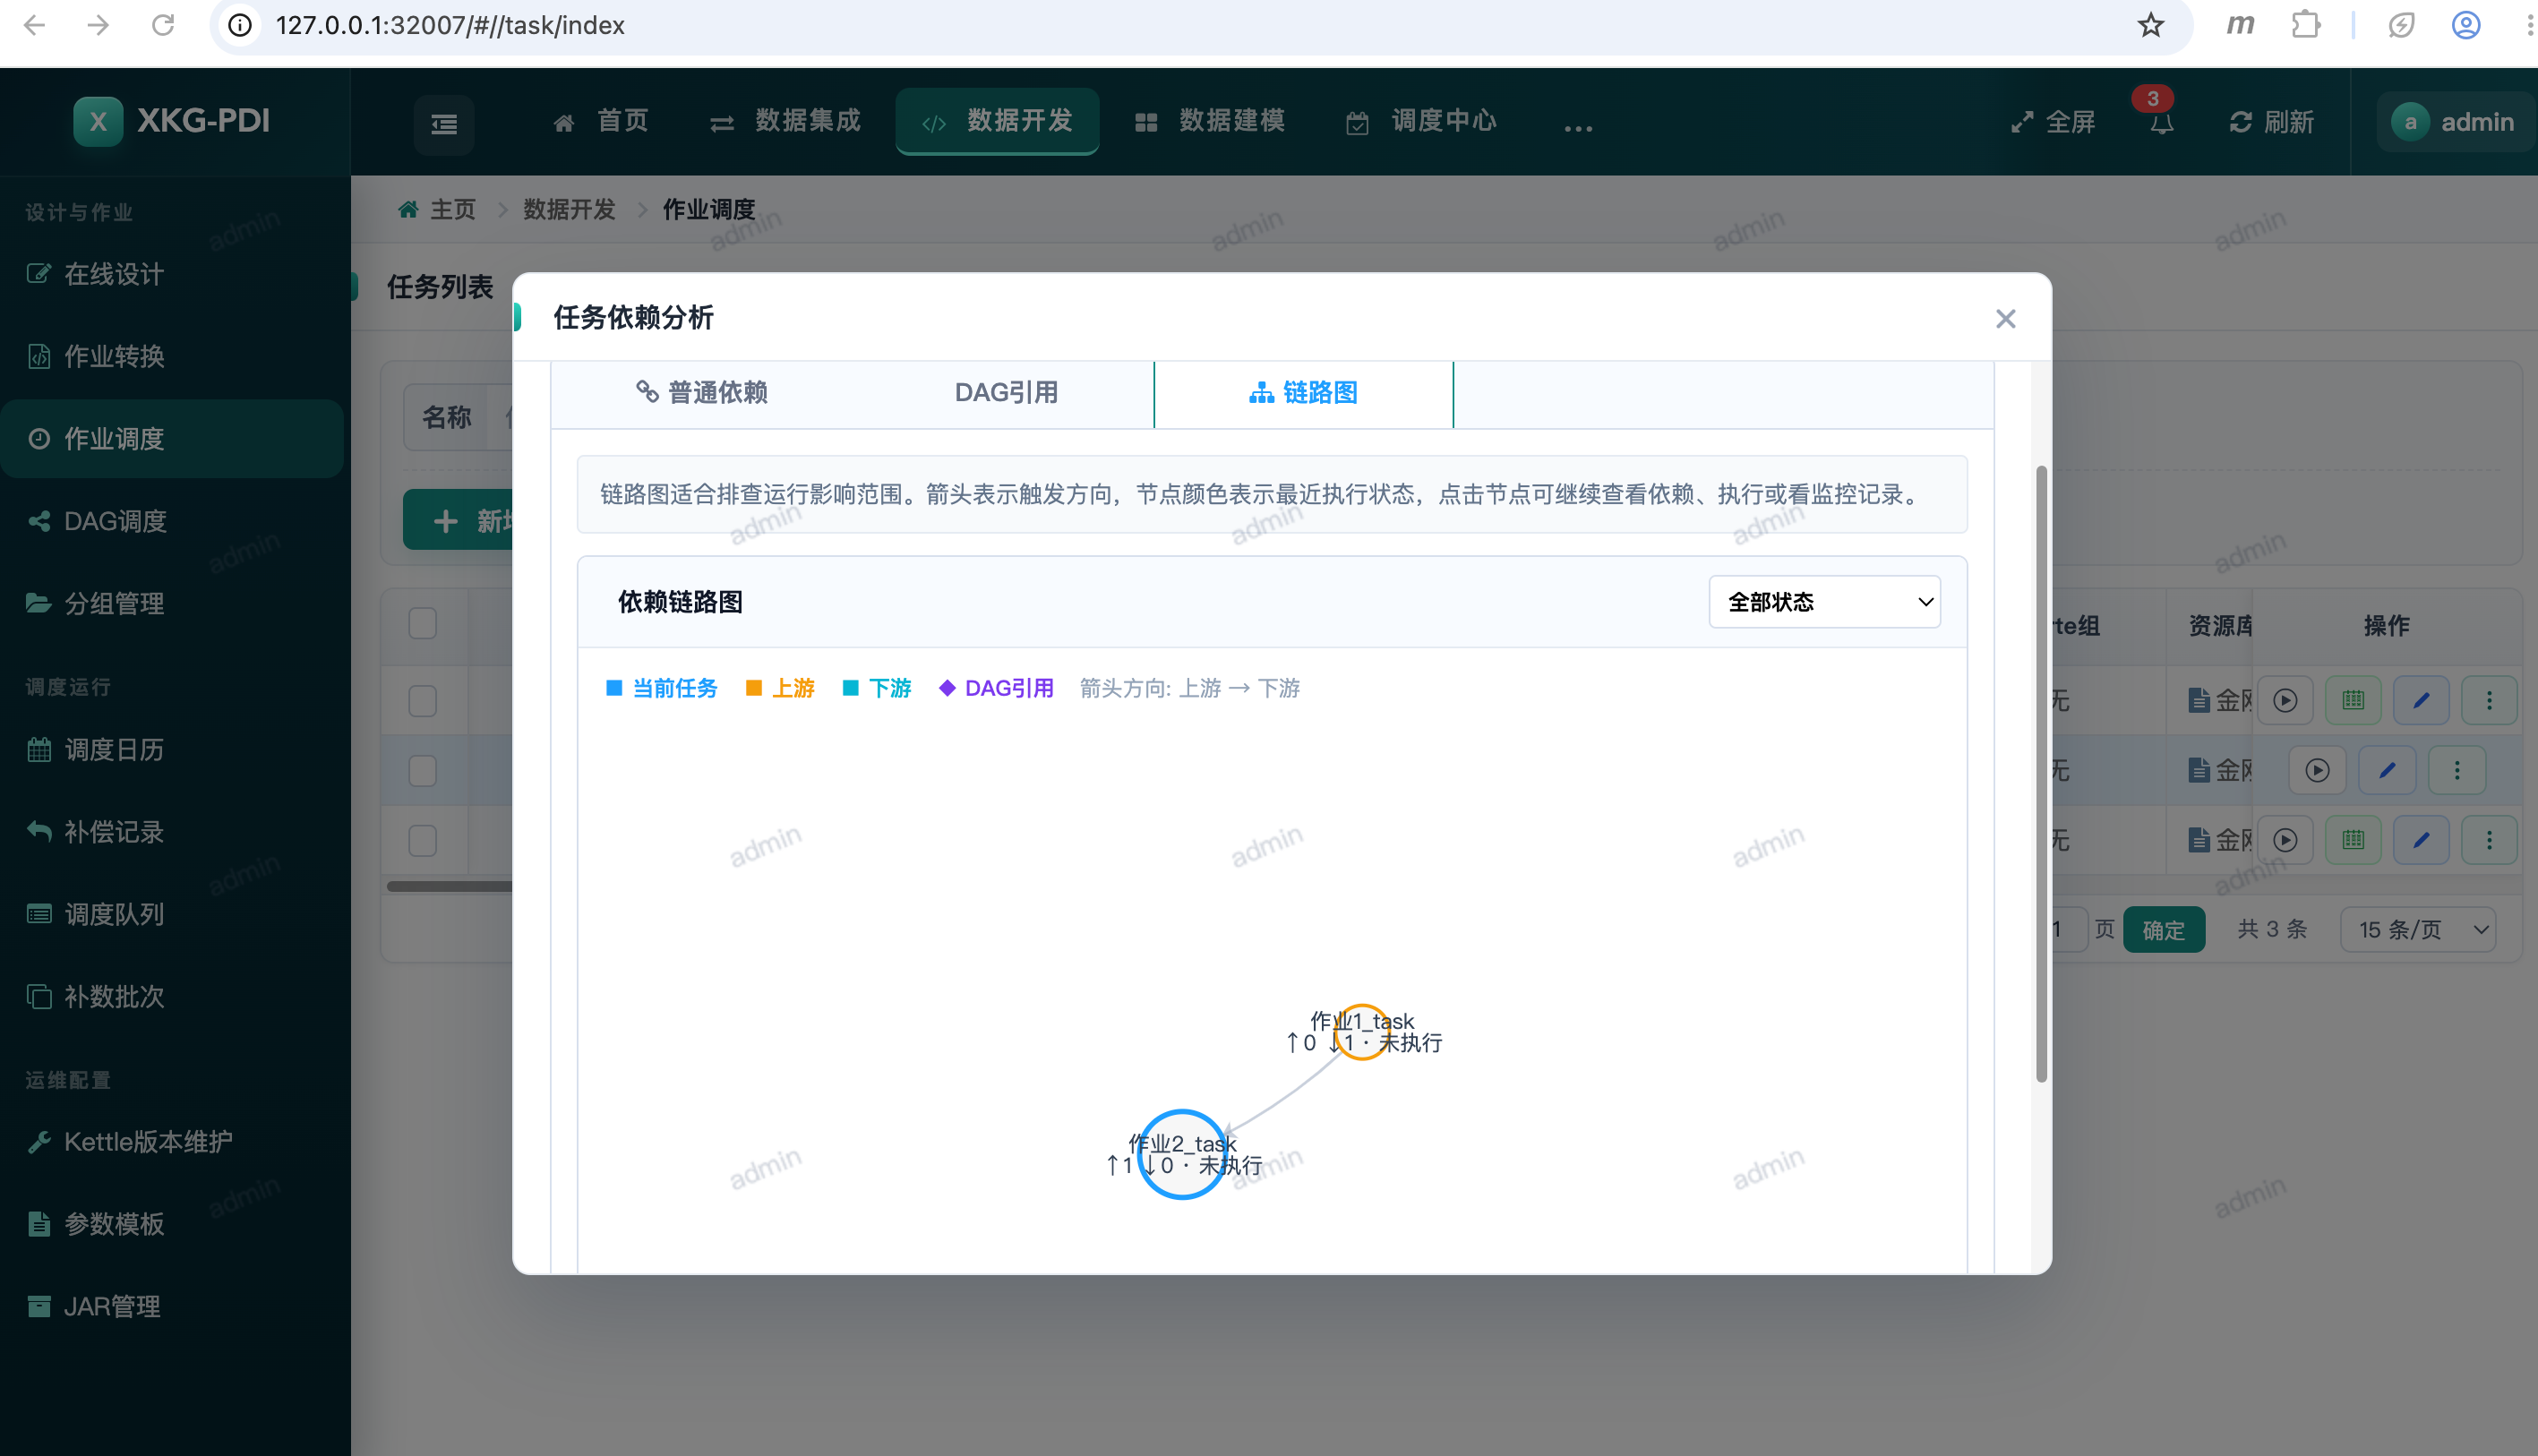Click the vertical scrollbar of the dialog
The height and width of the screenshot is (1456, 2538).
[2041, 773]
